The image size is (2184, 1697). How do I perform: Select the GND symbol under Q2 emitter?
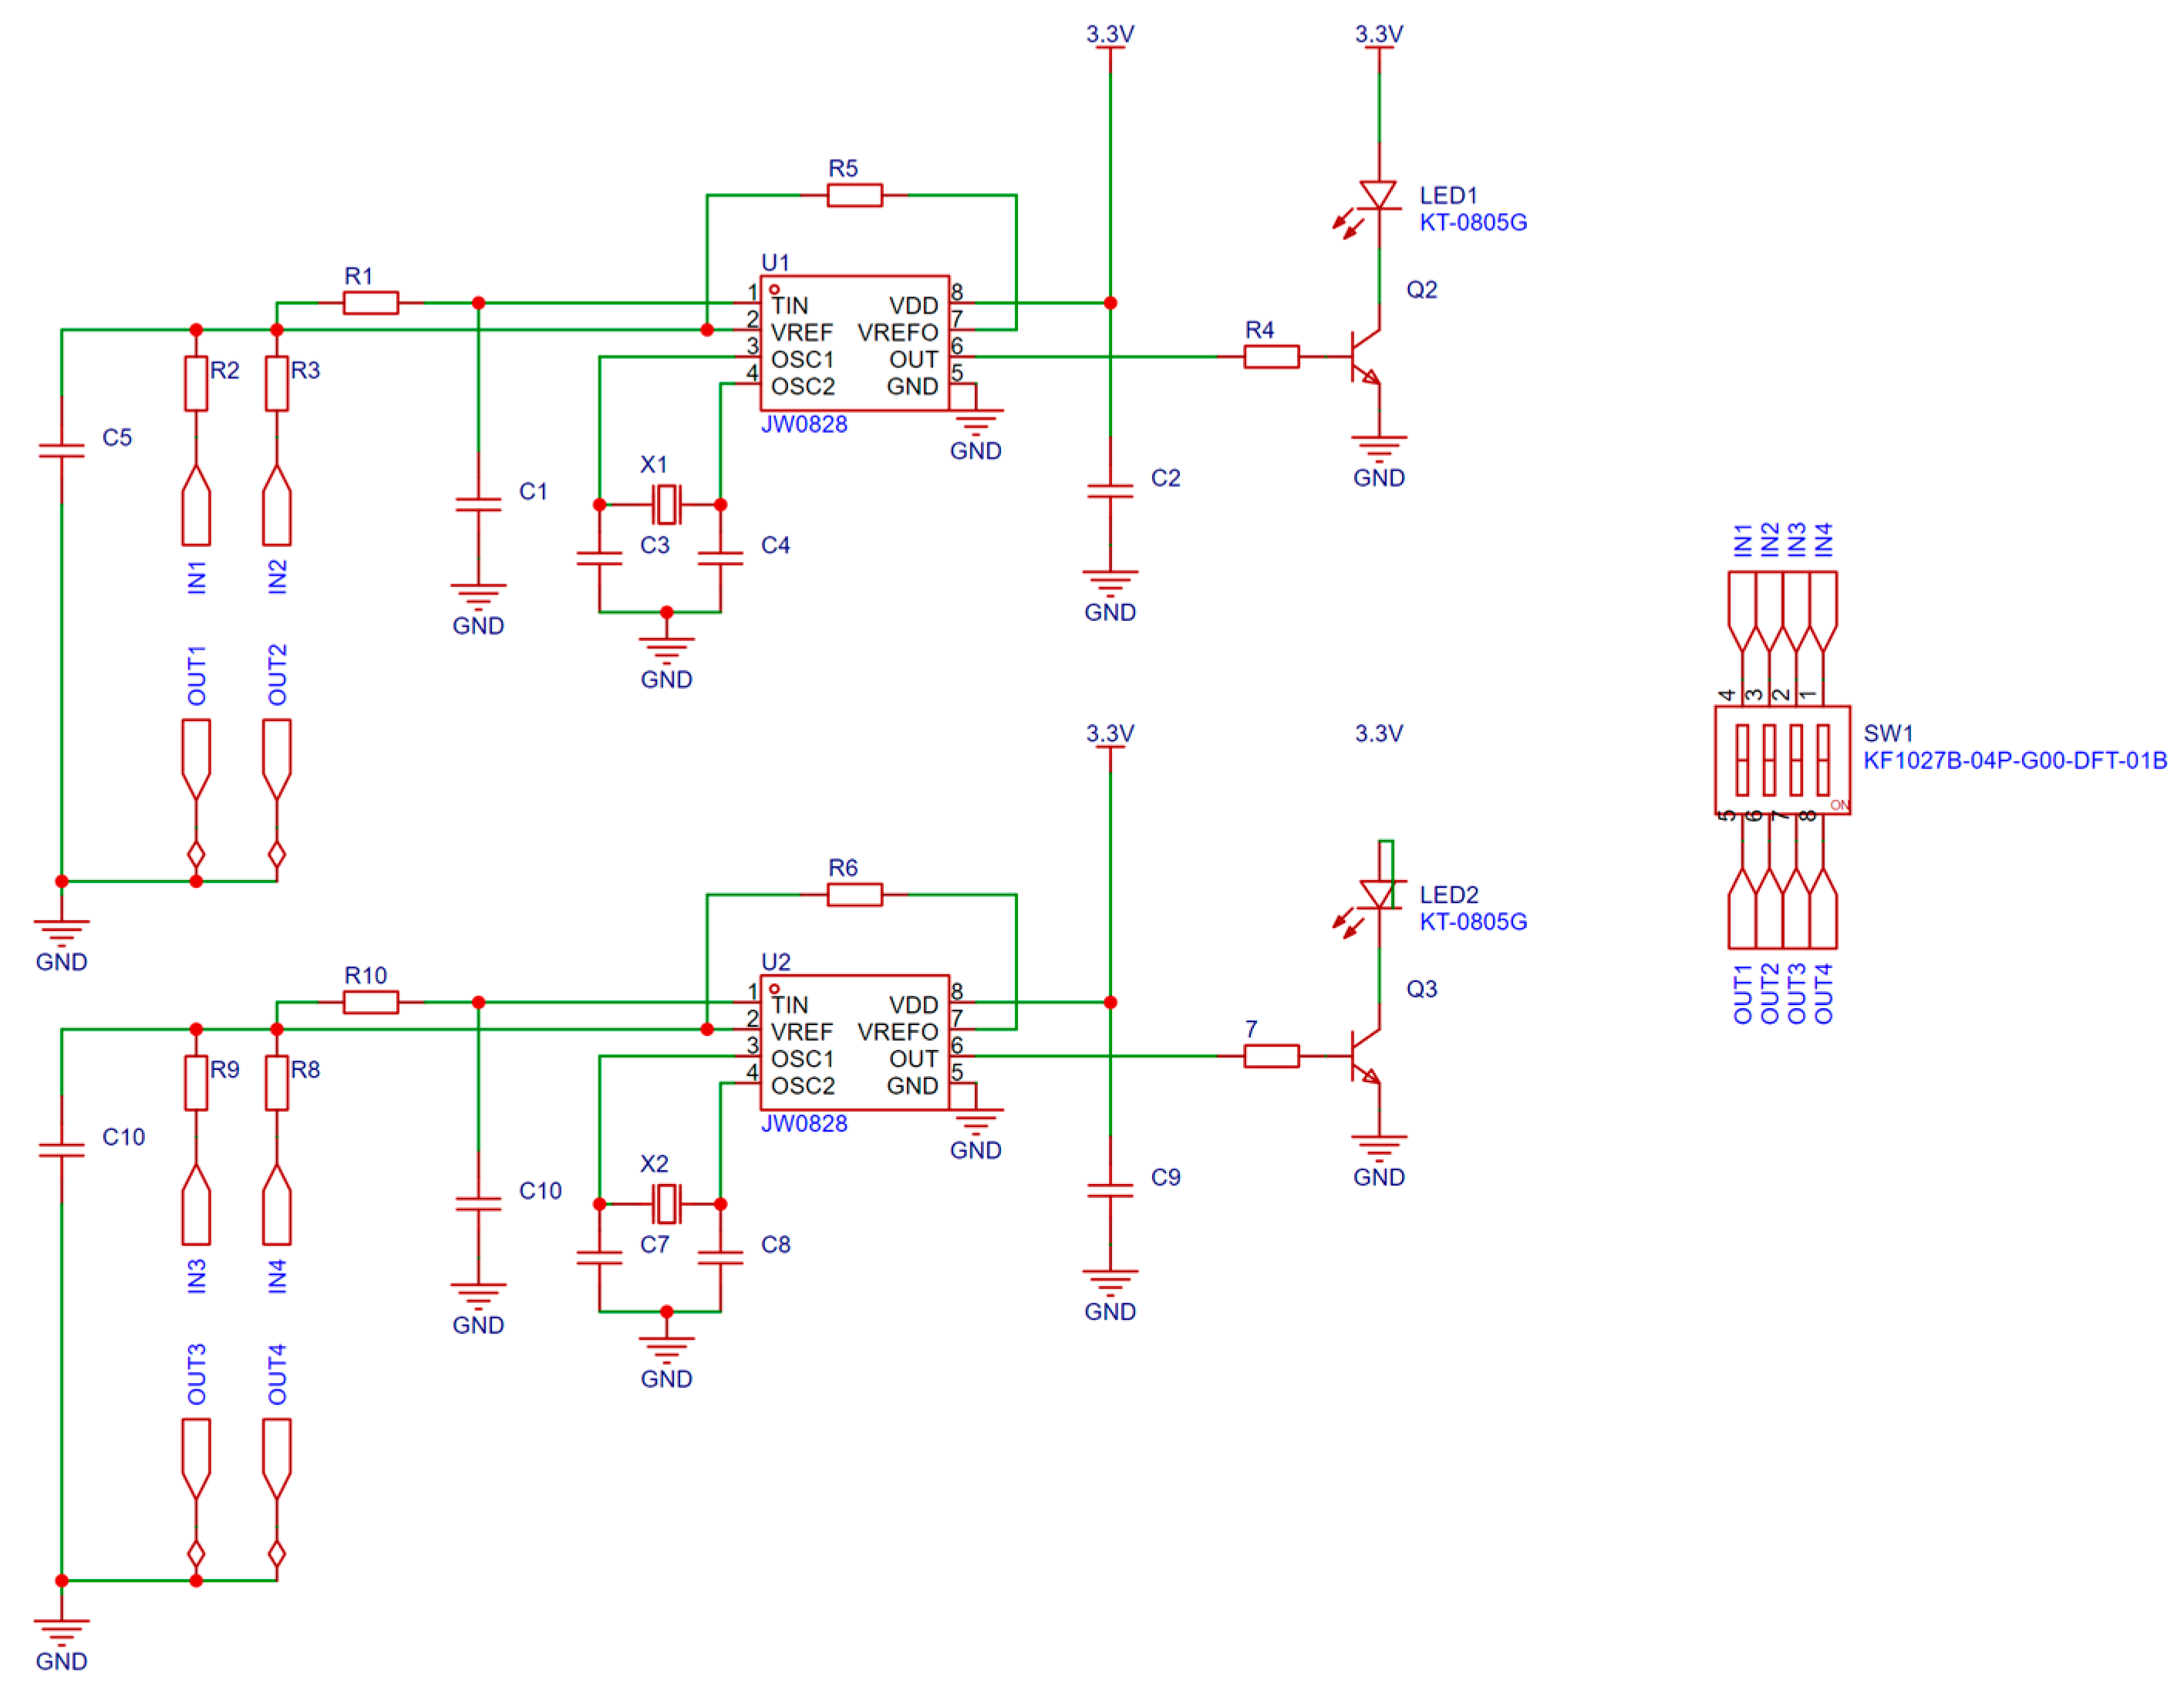tap(1379, 450)
